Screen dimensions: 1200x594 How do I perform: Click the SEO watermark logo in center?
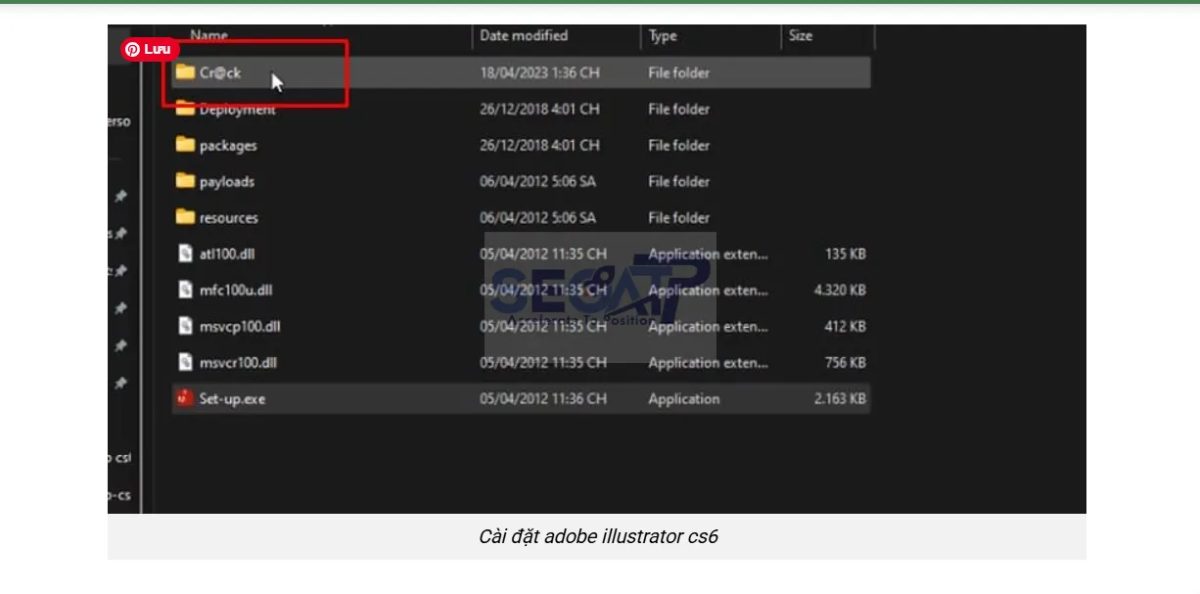[x=600, y=294]
